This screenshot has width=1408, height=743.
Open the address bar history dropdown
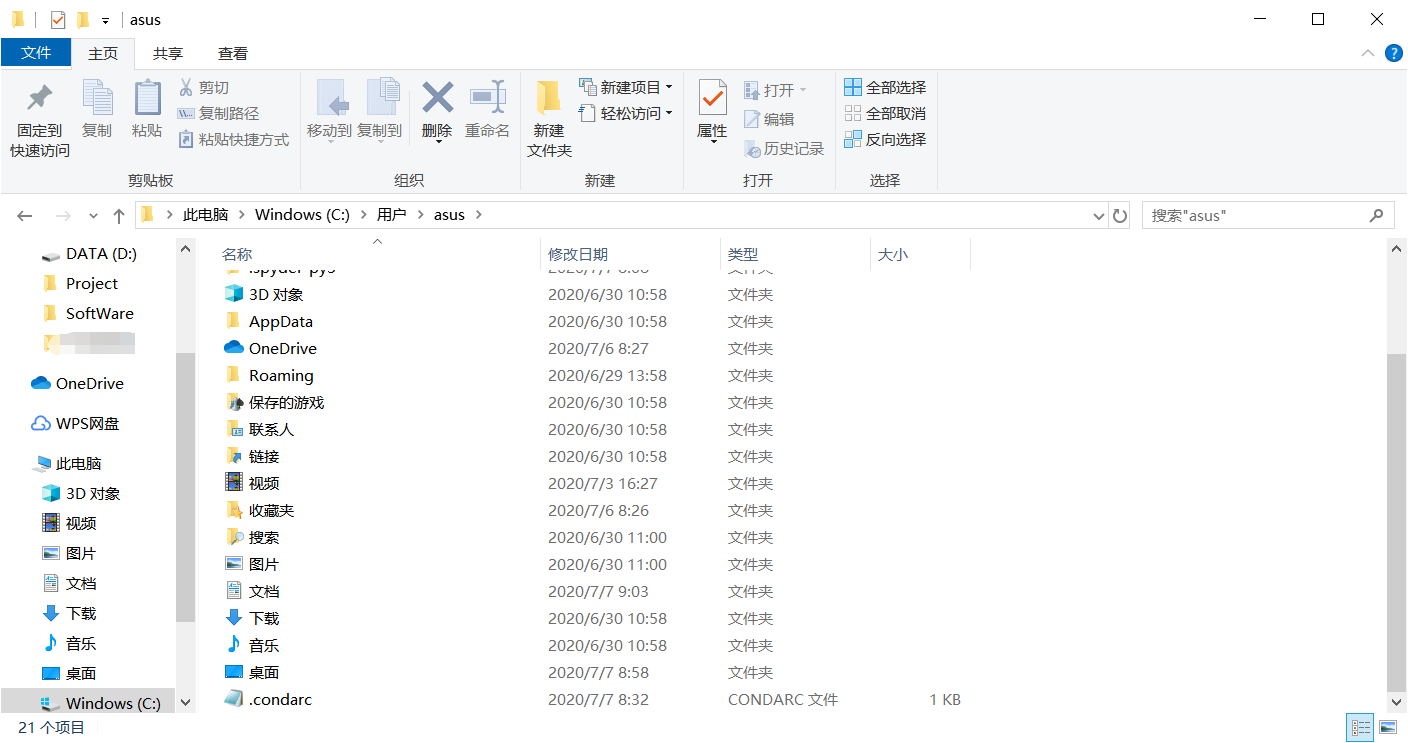1098,215
